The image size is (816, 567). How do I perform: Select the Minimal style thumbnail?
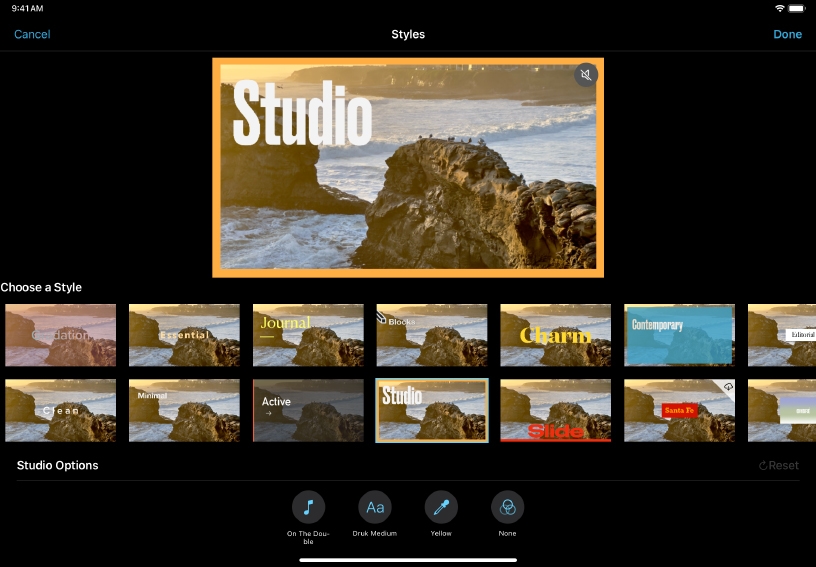[x=184, y=410]
